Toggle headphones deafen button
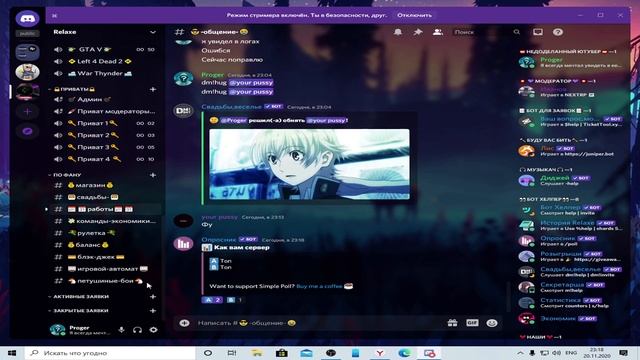 pos(137,330)
